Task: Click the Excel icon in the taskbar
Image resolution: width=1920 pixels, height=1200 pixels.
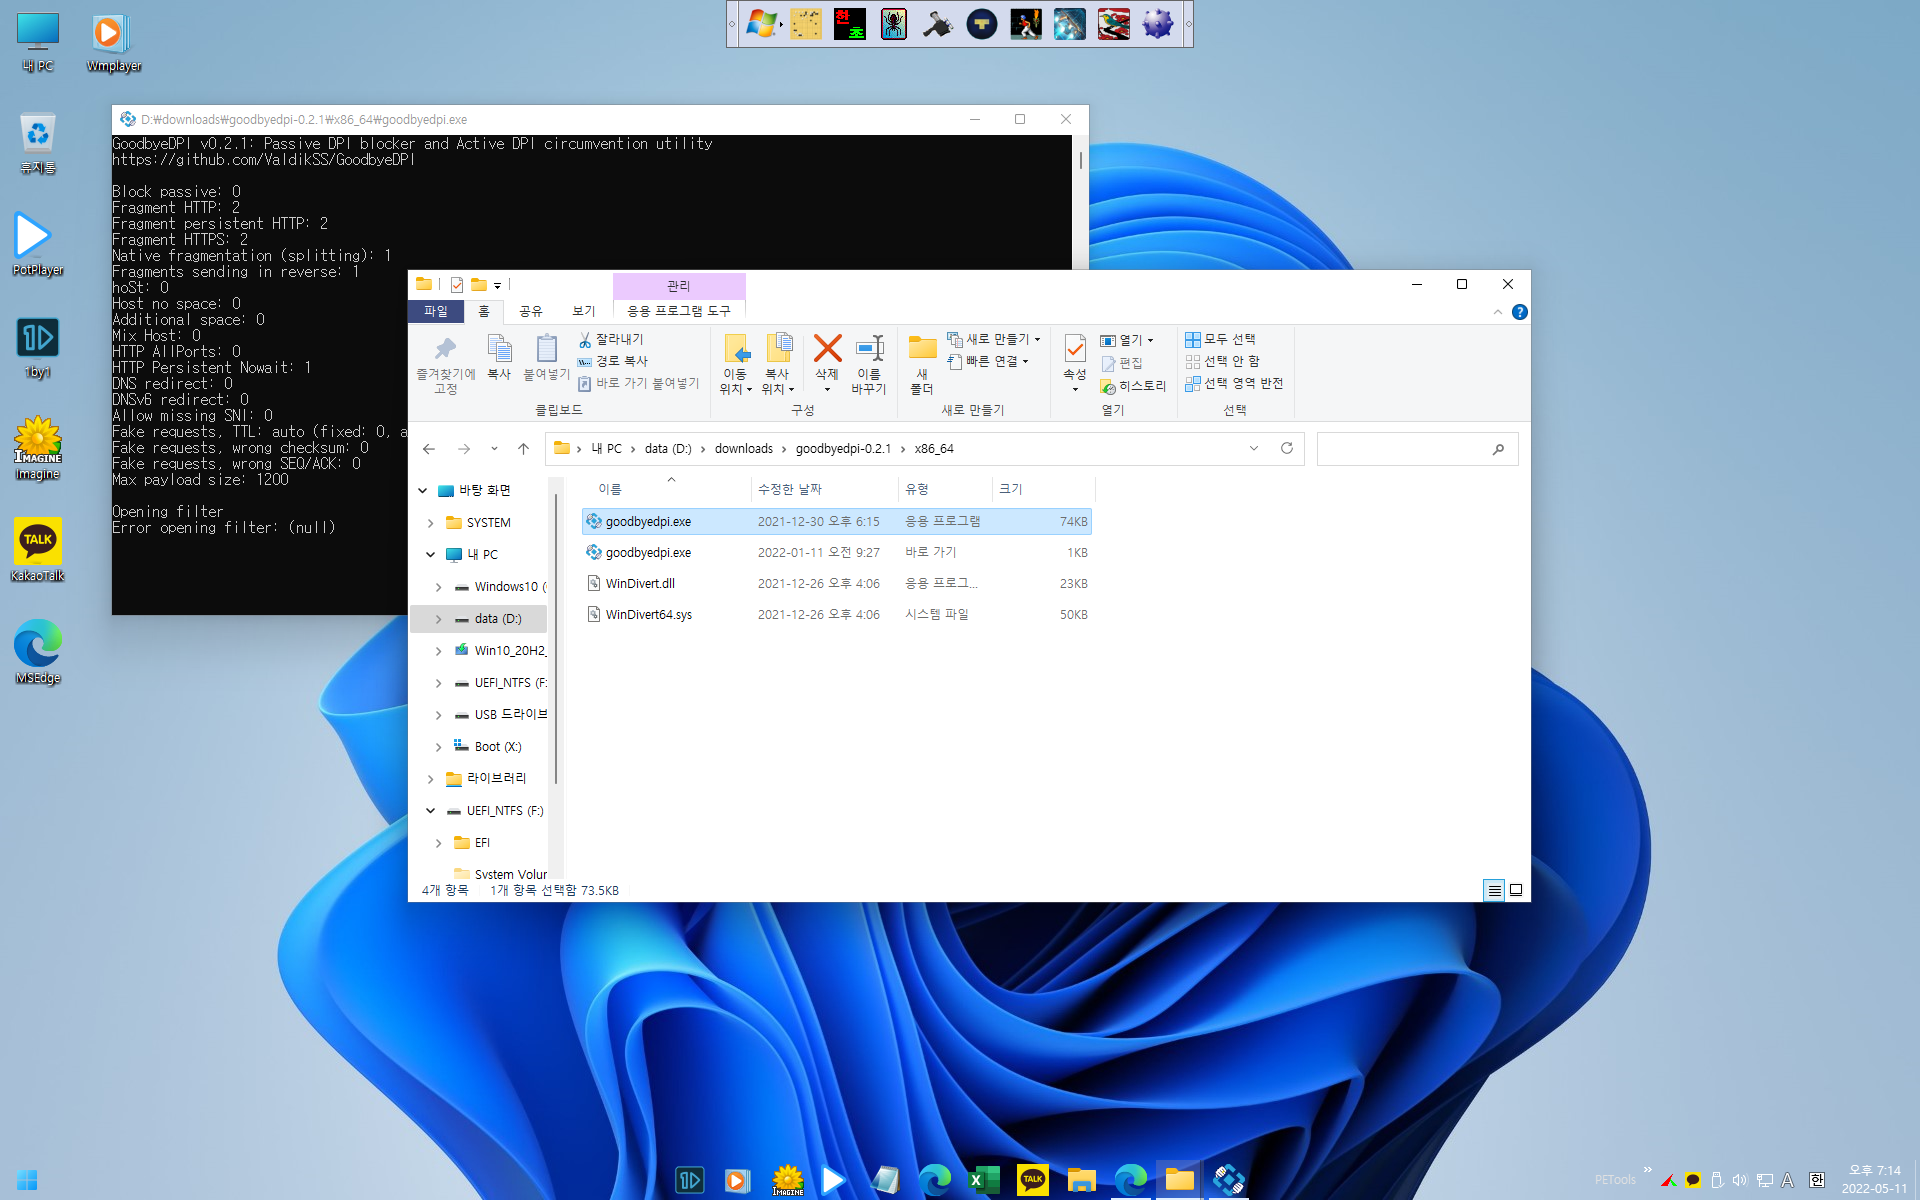Action: tap(984, 1180)
